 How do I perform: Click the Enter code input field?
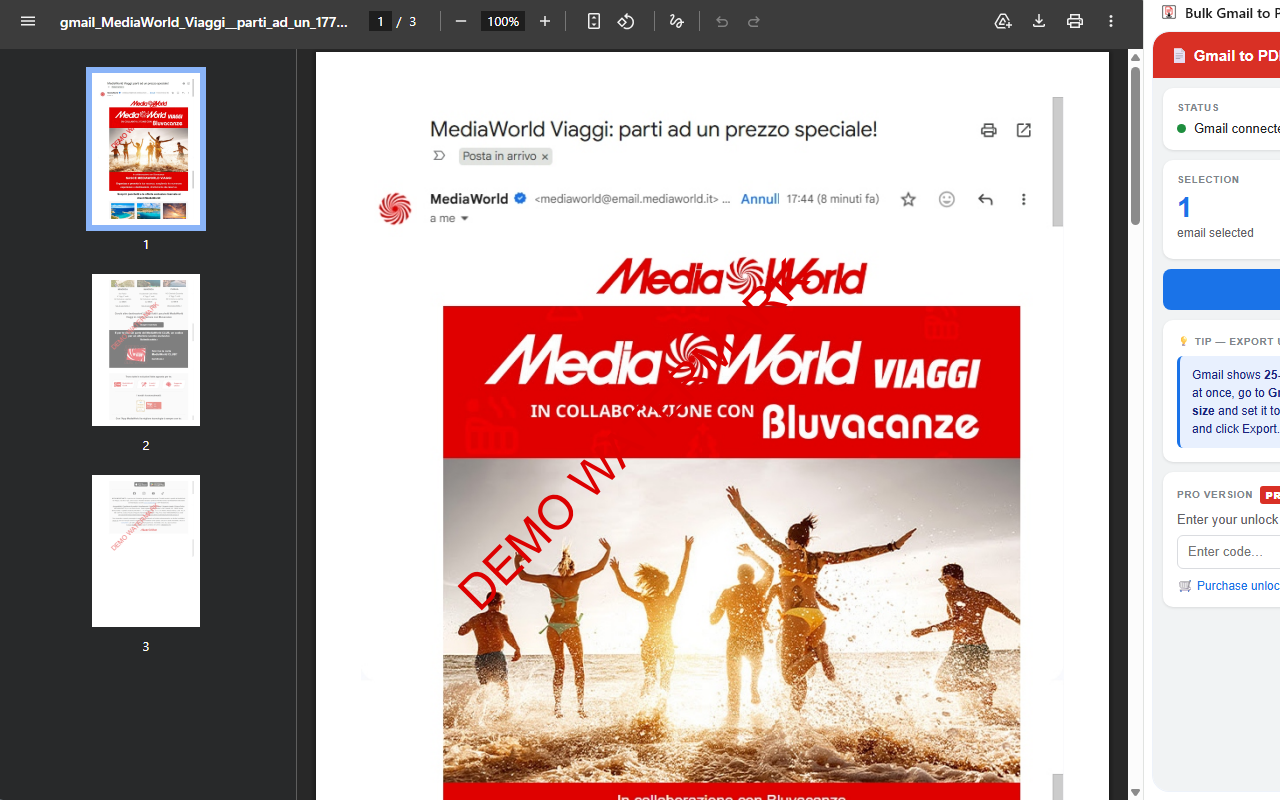click(x=1229, y=552)
